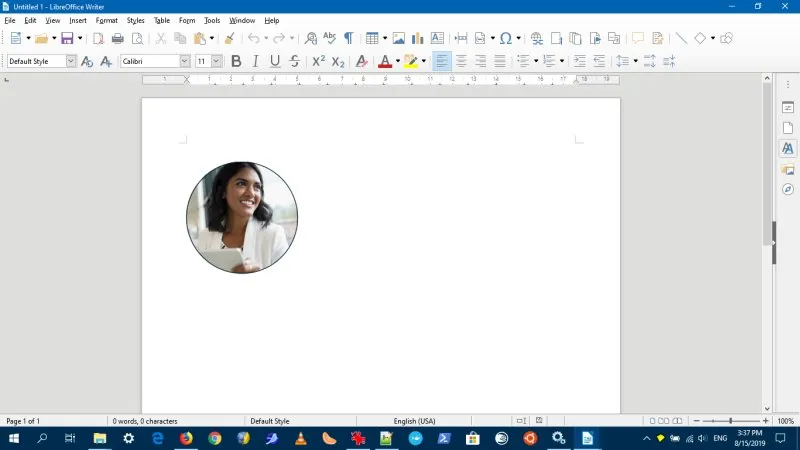The image size is (800, 450).
Task: Open the Insert menu
Action: [78, 20]
